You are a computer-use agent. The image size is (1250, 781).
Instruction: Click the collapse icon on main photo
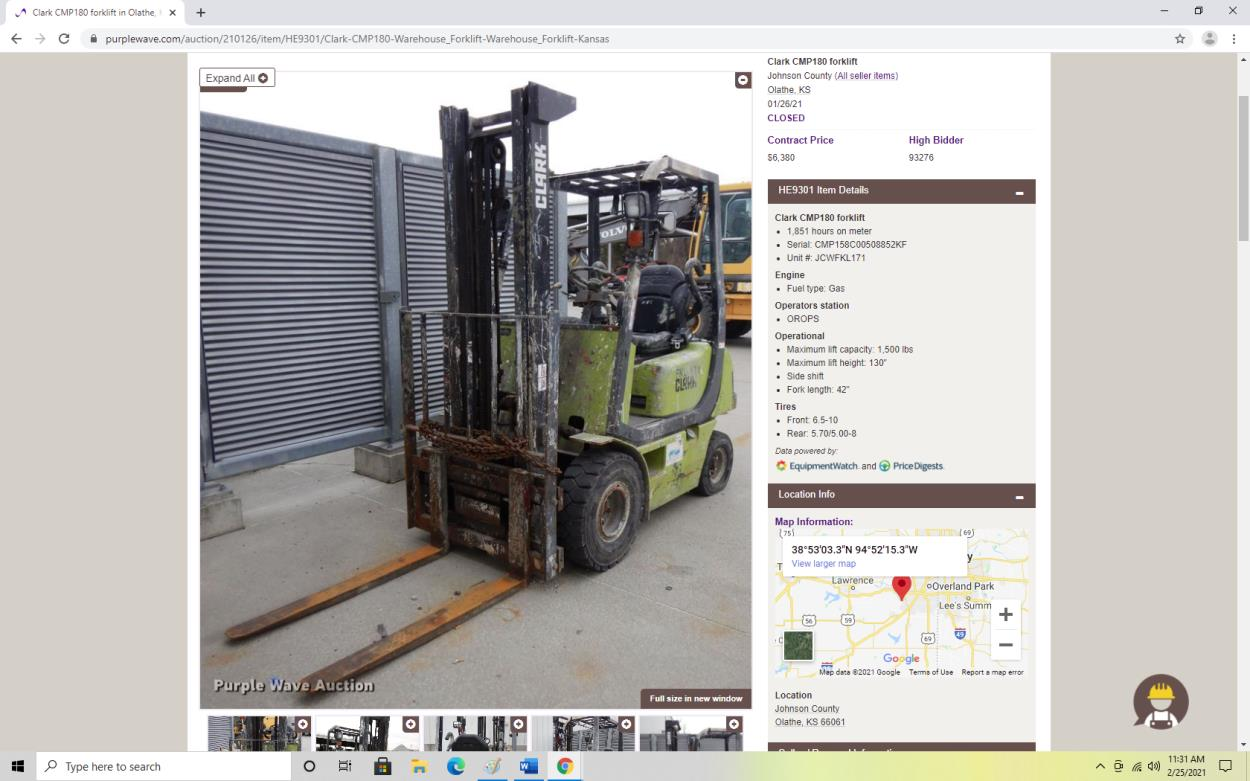tap(743, 80)
